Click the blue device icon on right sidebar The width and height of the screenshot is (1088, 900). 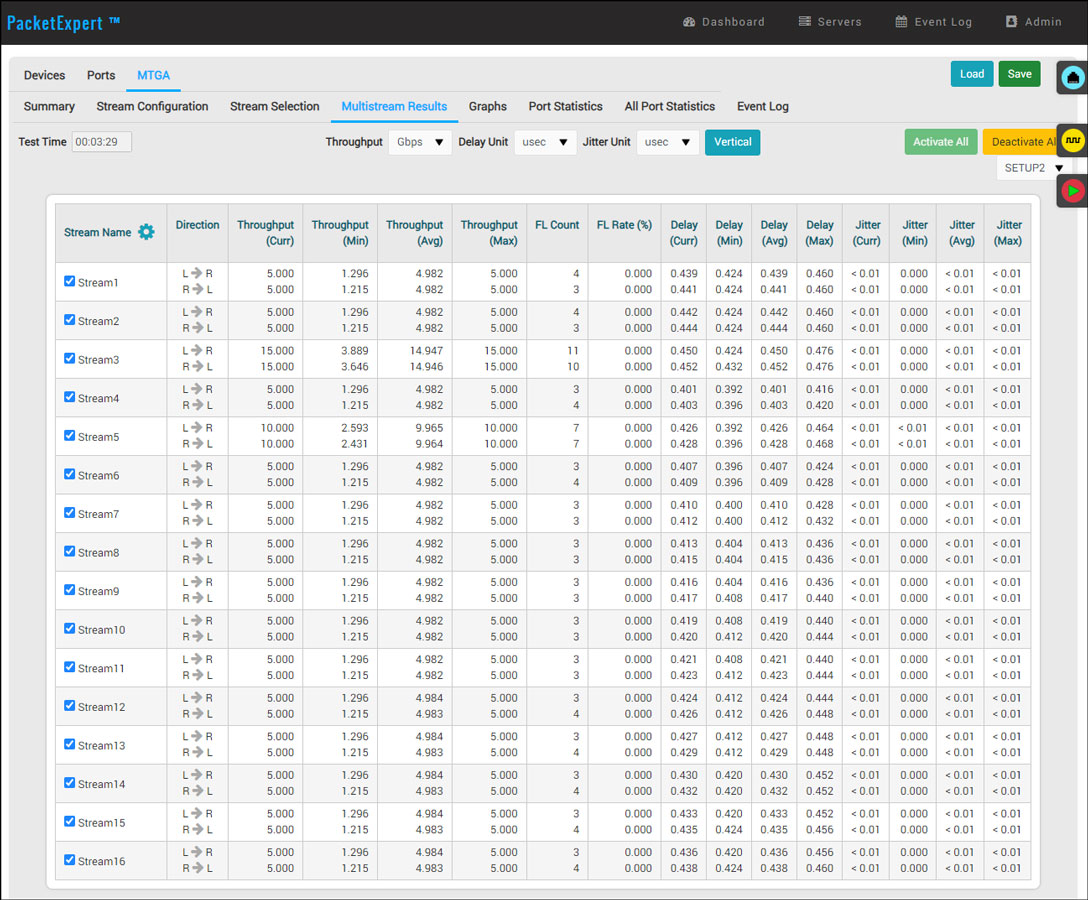click(x=1073, y=77)
